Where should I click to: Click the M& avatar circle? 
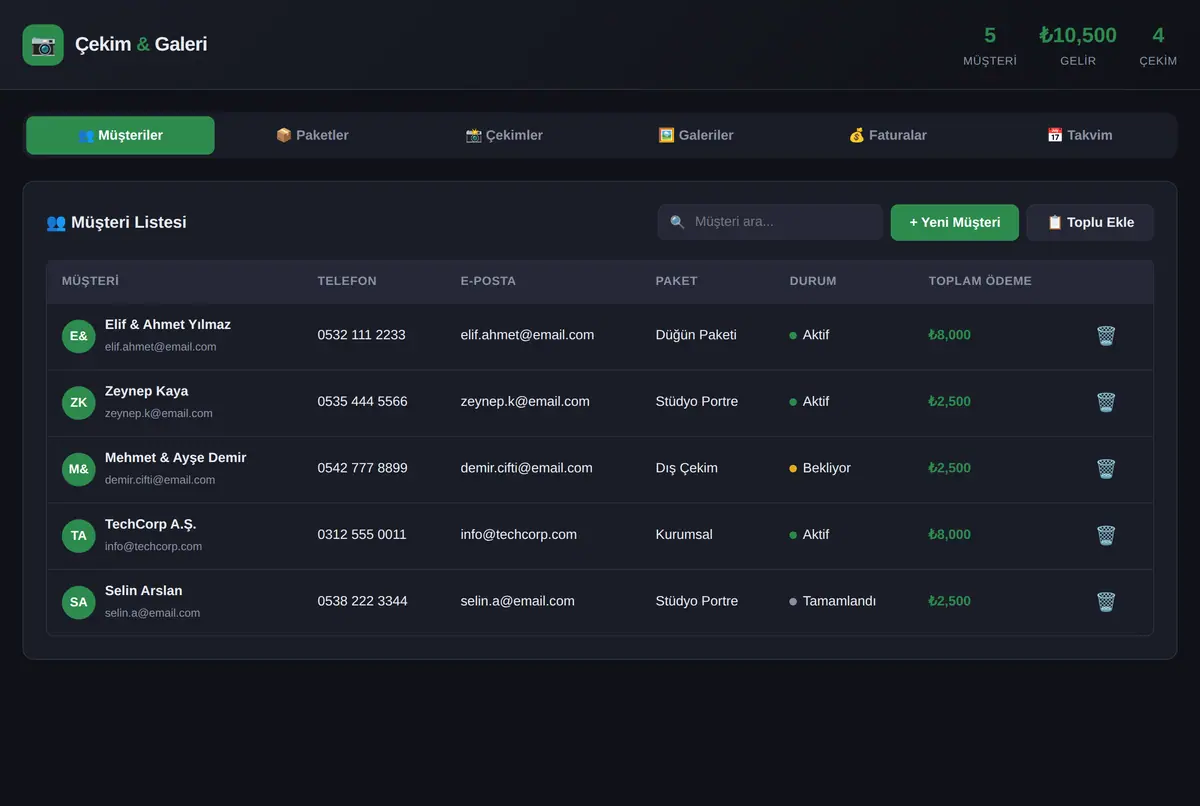click(x=79, y=469)
